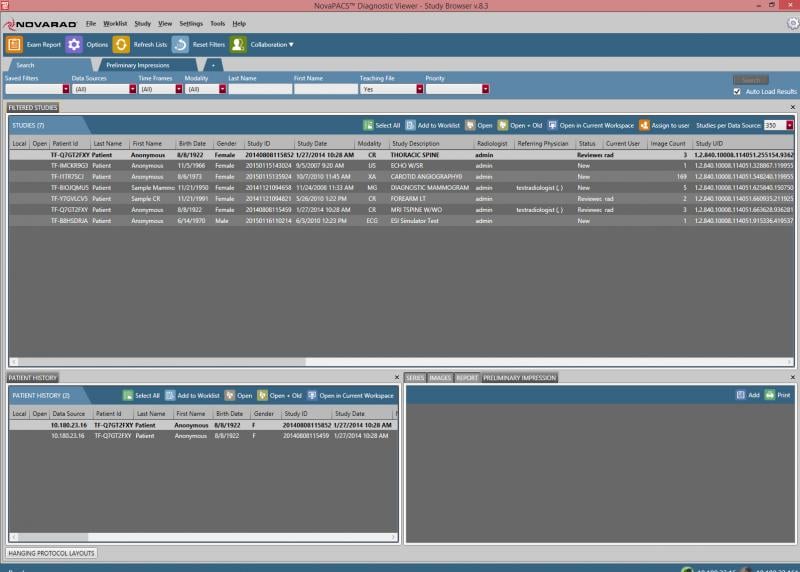Click into the Last Name field

click(x=259, y=89)
